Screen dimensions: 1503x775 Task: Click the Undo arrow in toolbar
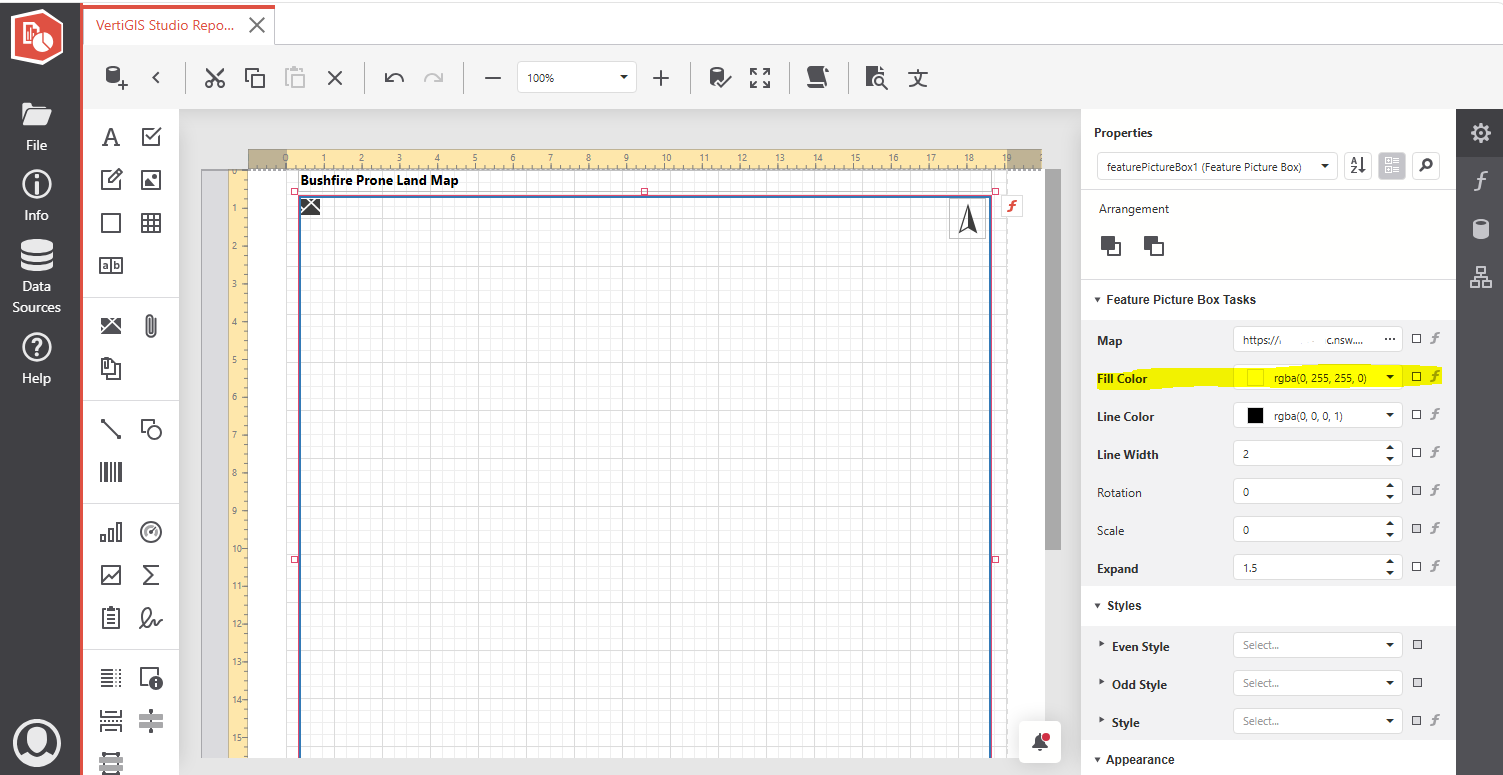(394, 77)
